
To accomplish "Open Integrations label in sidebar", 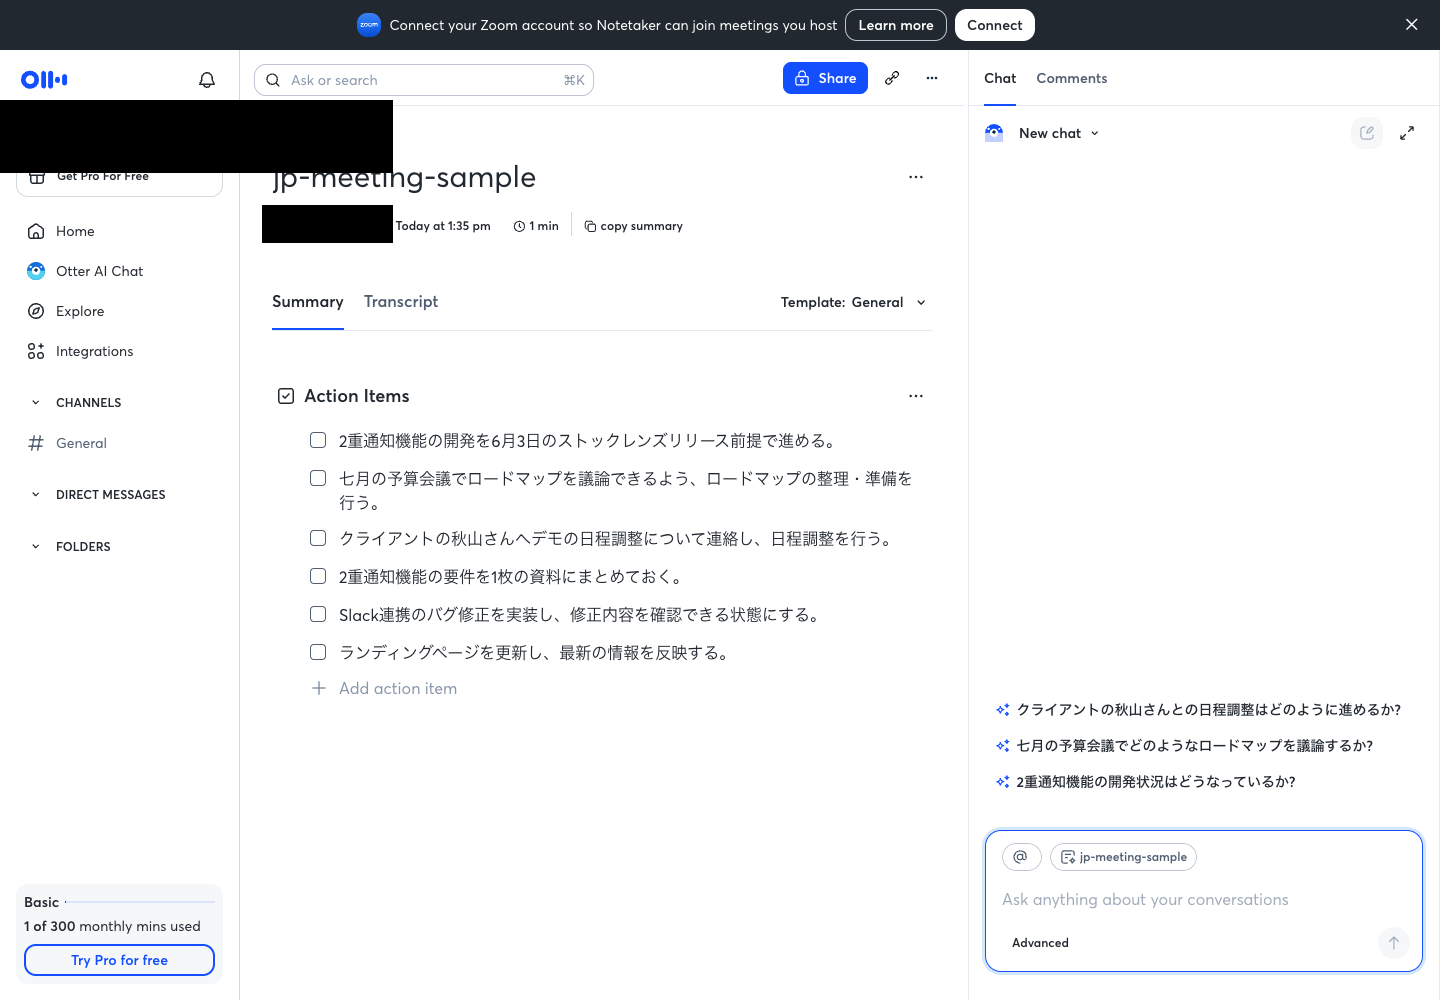I will click(x=95, y=351).
